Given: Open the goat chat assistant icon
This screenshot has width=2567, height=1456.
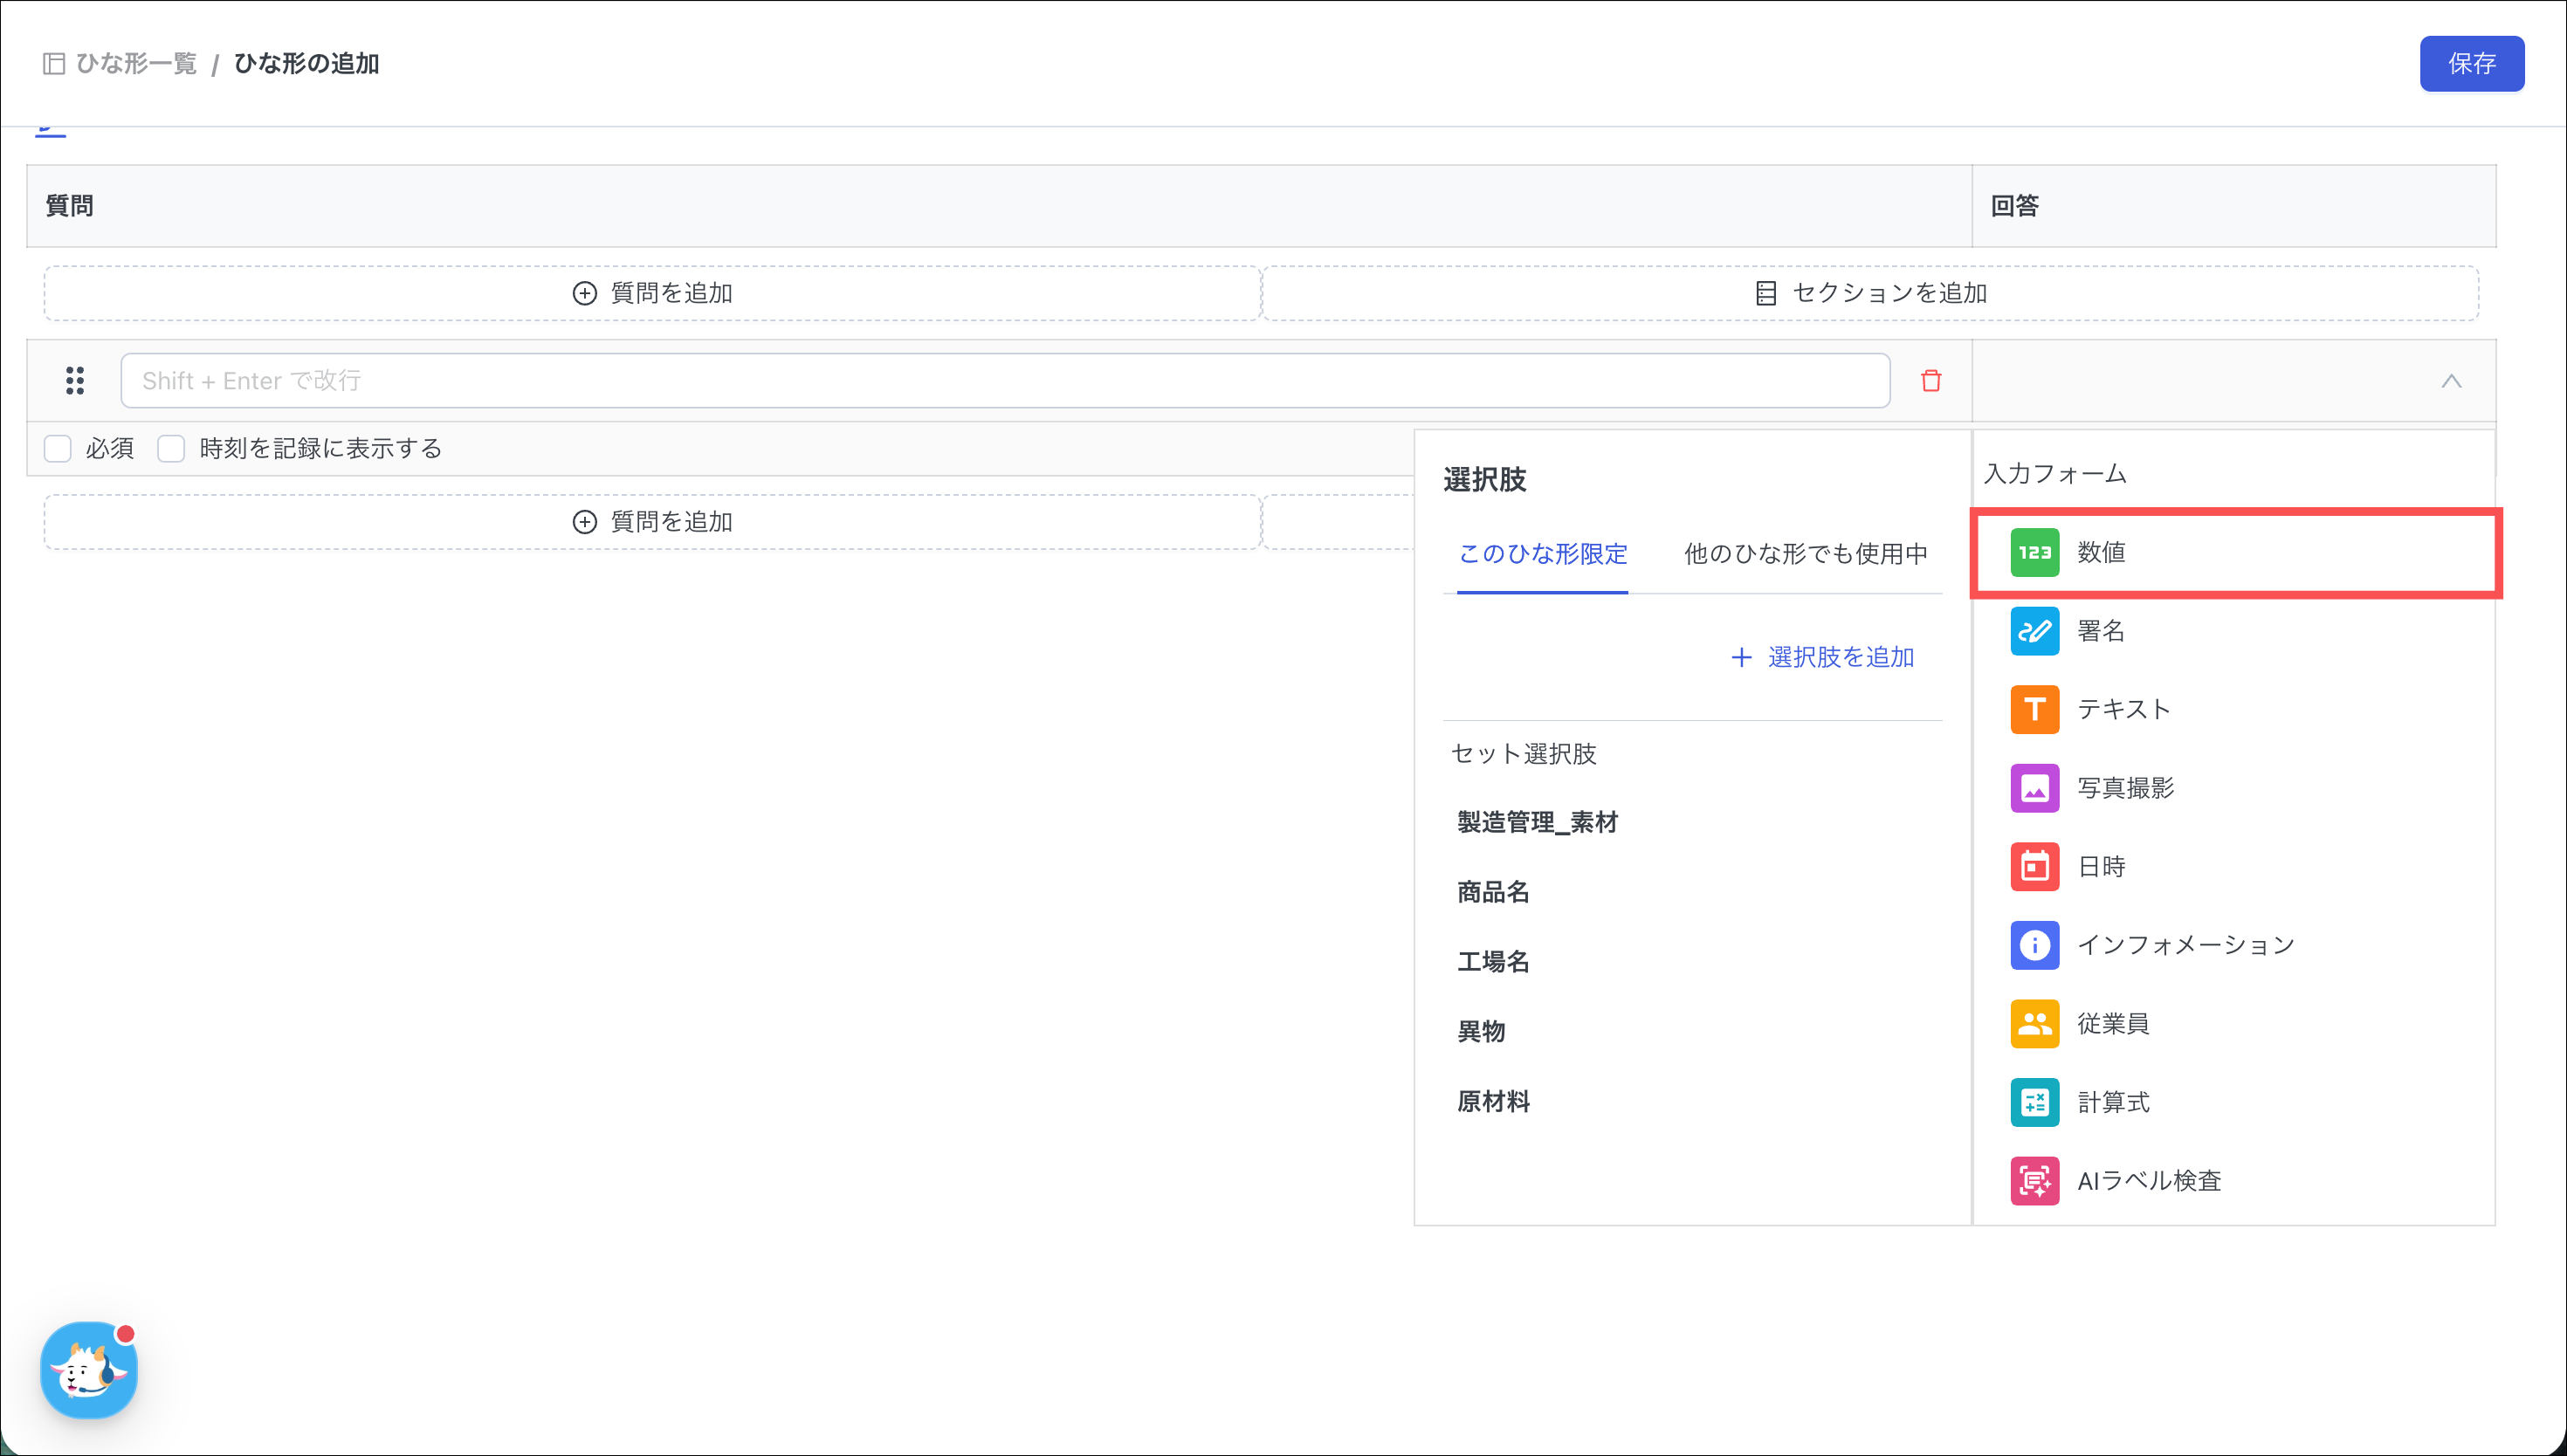Looking at the screenshot, I should (x=88, y=1370).
